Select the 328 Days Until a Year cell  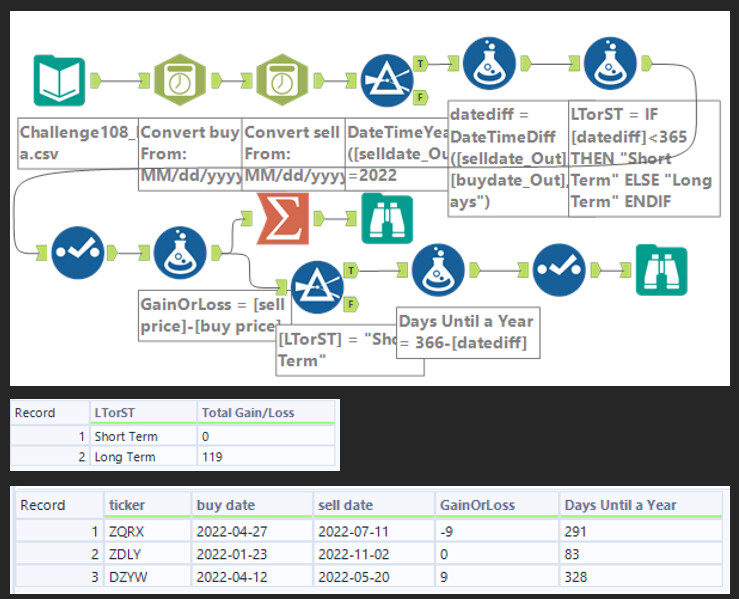click(x=641, y=576)
